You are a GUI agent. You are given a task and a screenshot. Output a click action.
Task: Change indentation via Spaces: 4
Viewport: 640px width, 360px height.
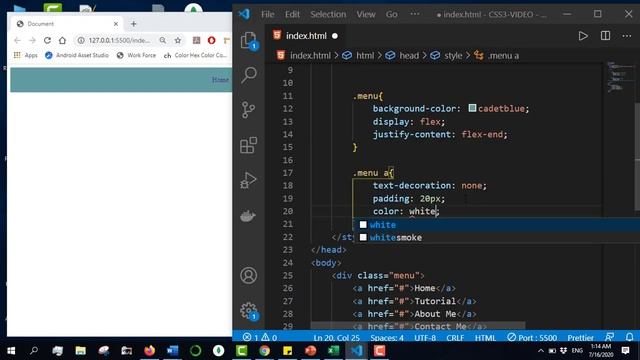pos(387,338)
